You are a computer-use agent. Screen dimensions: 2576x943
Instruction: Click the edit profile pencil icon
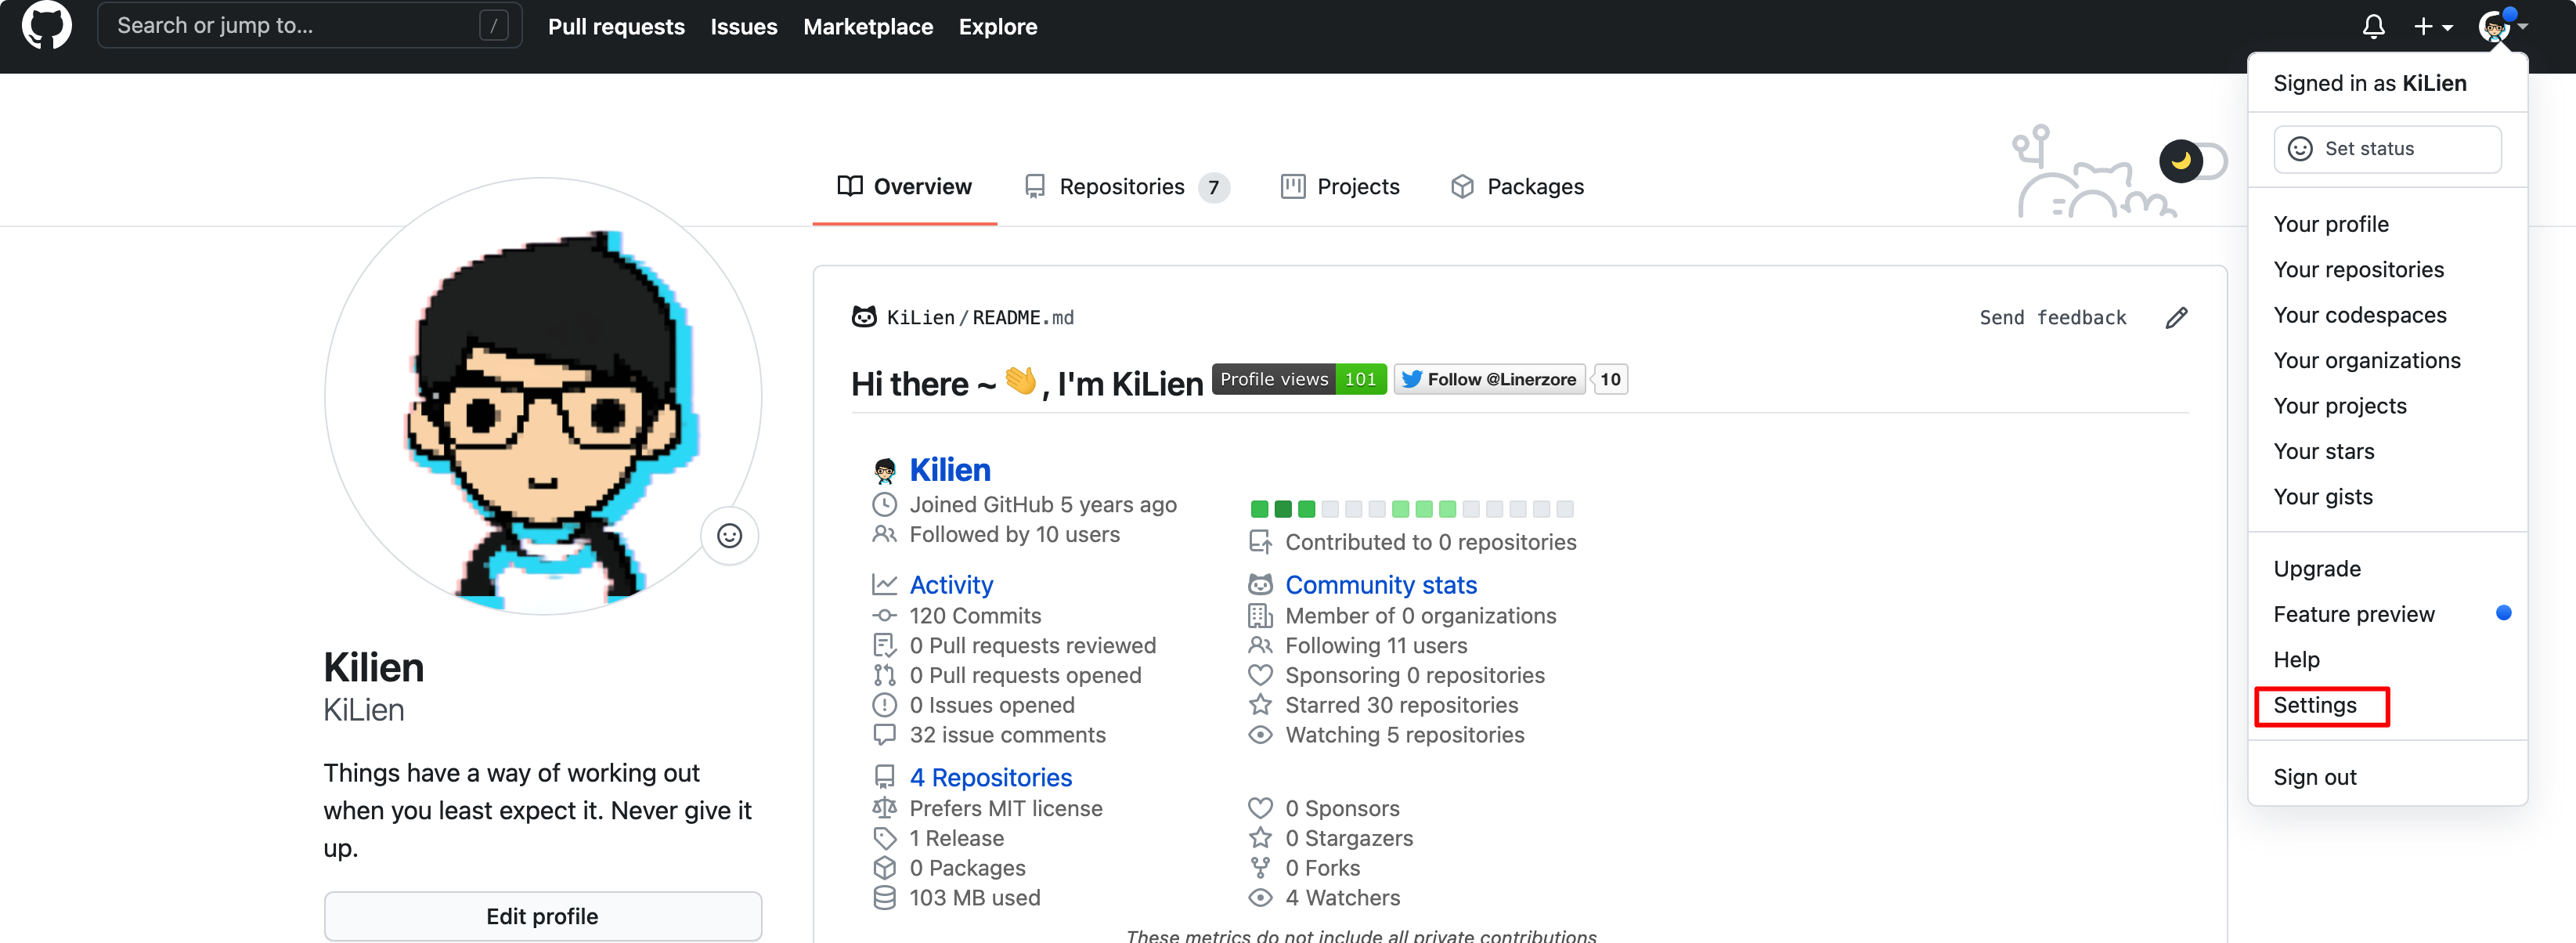click(x=2177, y=317)
